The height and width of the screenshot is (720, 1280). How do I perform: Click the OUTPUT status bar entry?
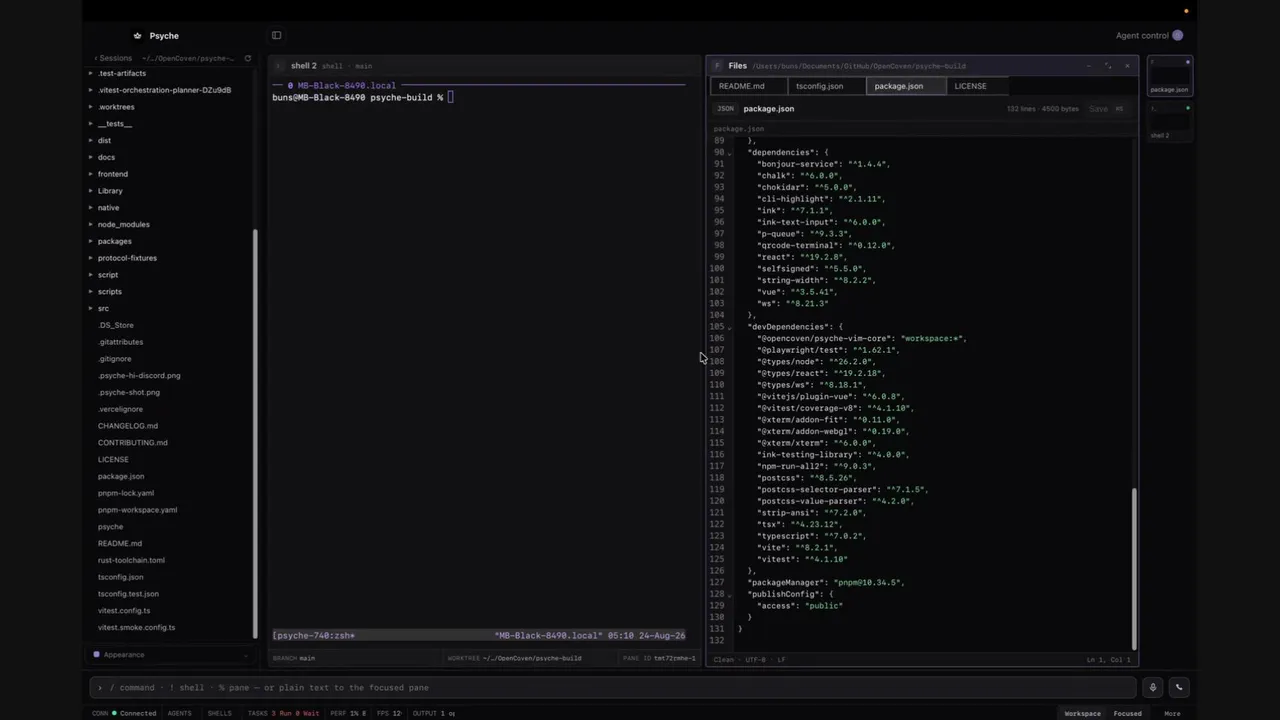433,713
